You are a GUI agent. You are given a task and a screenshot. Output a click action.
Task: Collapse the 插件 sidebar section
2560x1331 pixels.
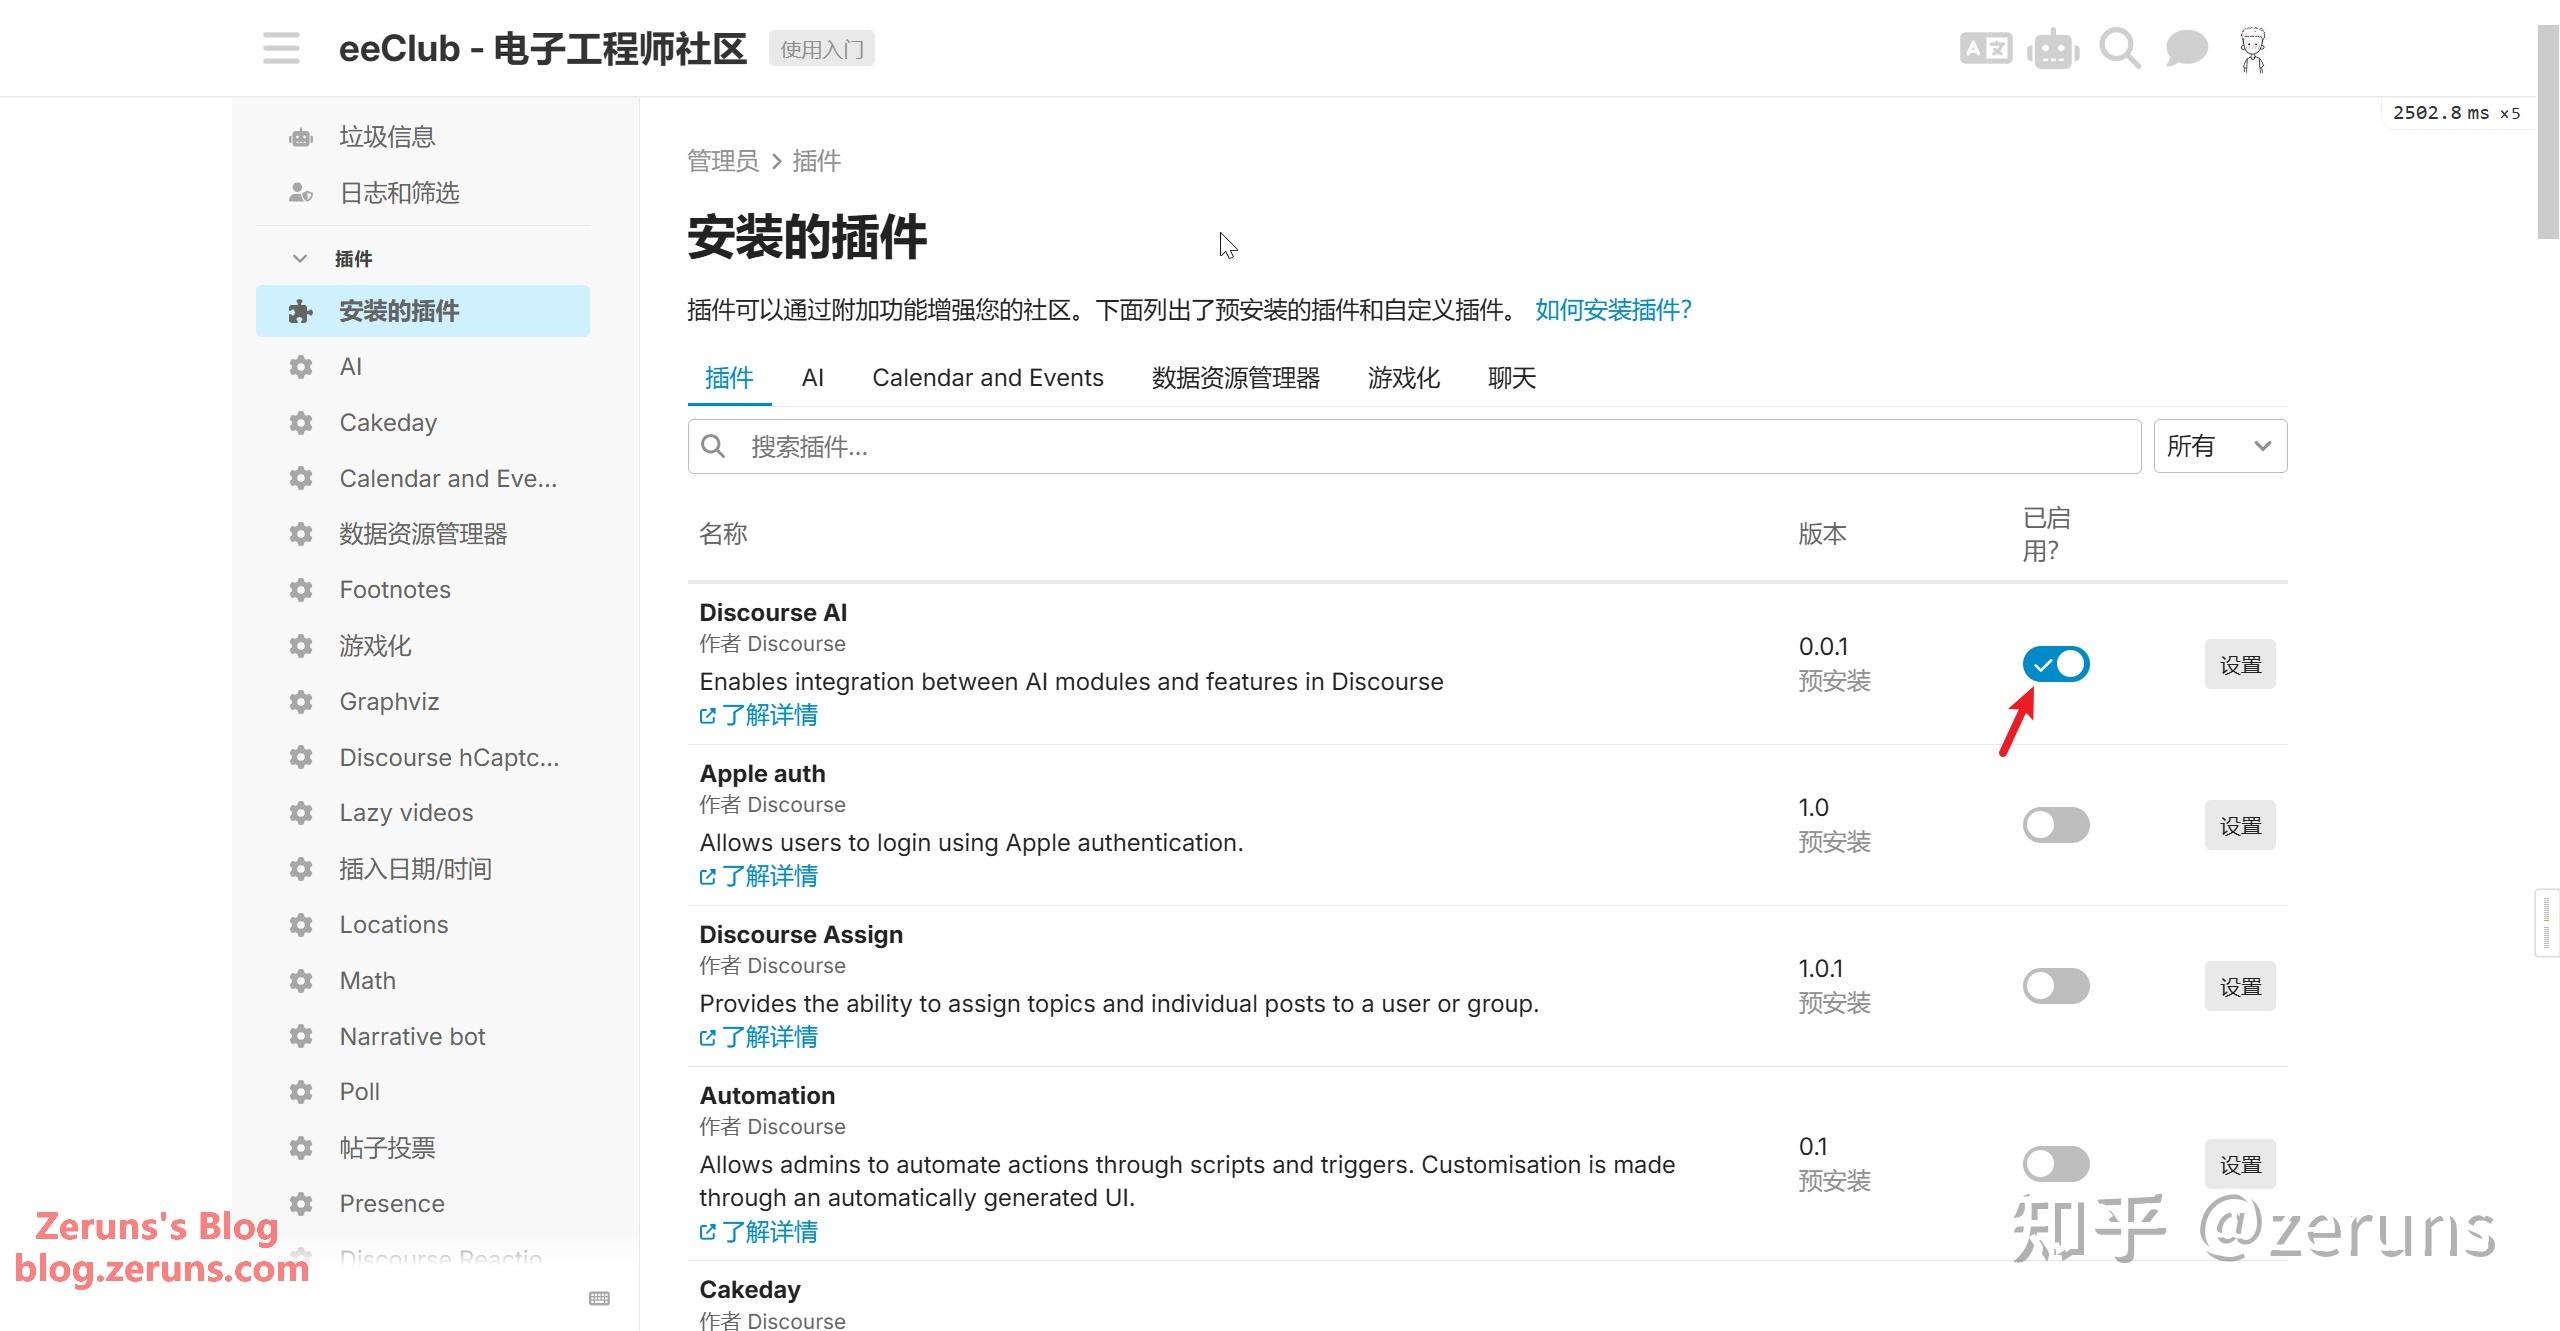(x=300, y=258)
